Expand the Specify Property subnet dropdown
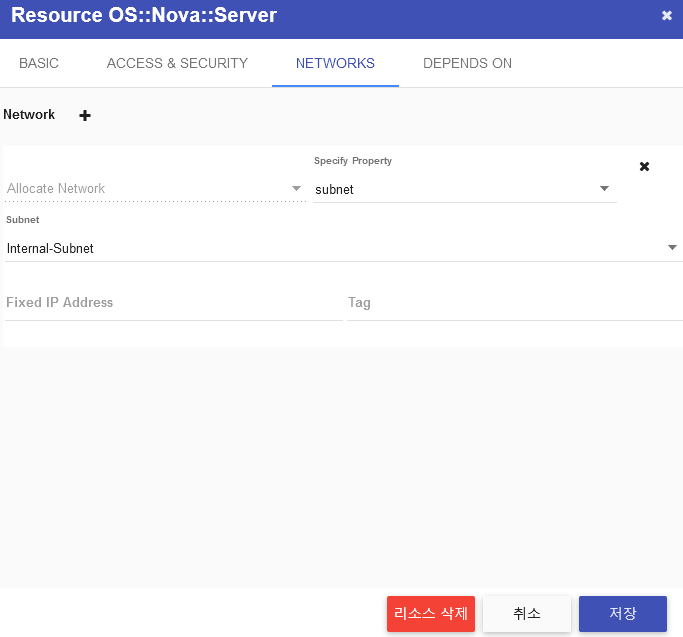This screenshot has height=637, width=683. click(464, 190)
